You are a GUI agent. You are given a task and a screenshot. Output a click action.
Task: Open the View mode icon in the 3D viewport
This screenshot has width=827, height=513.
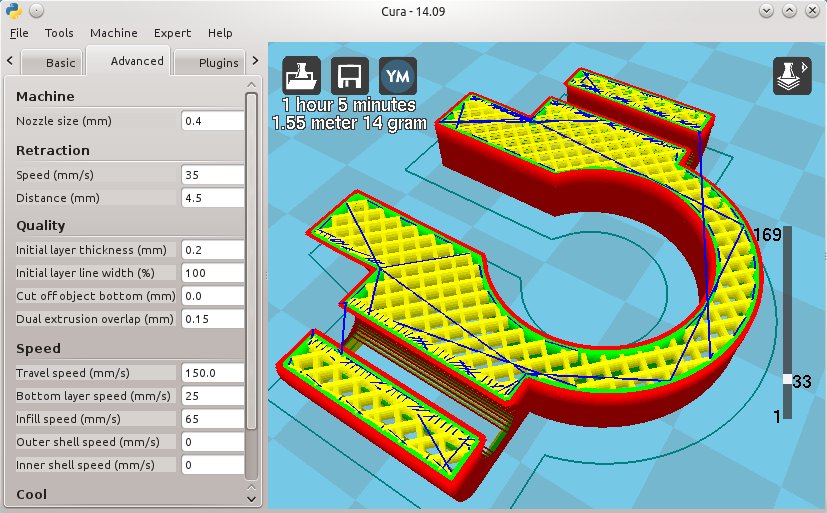point(791,77)
